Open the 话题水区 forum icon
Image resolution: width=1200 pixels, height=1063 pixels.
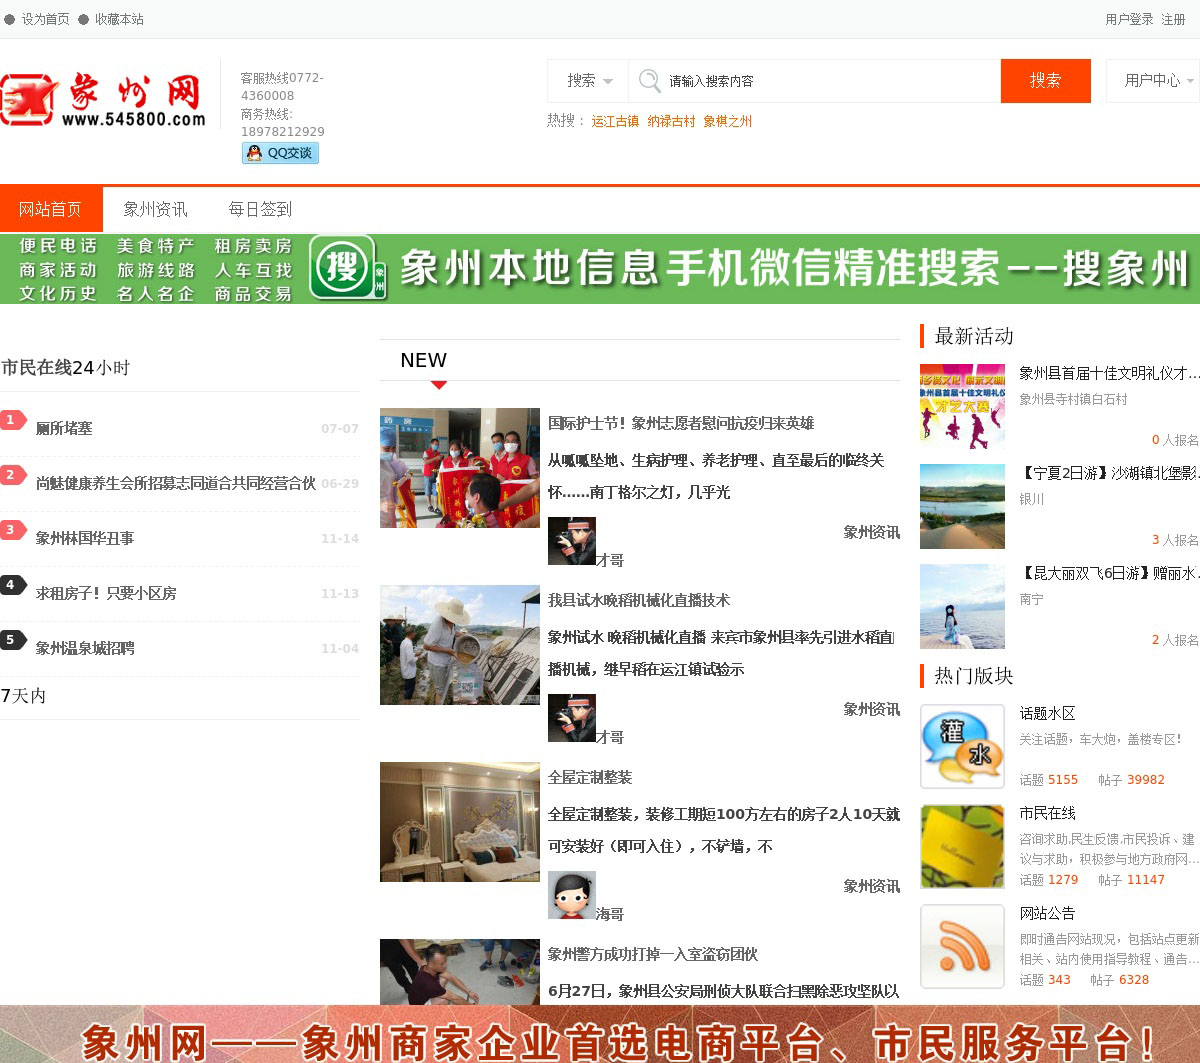962,746
